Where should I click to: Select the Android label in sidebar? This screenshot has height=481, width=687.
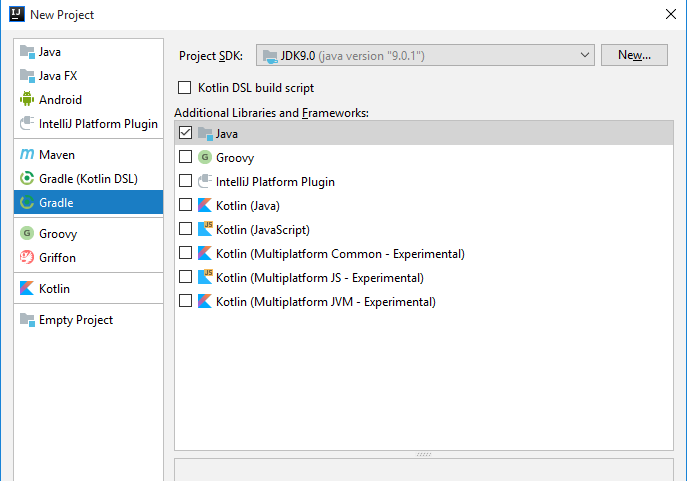click(60, 100)
